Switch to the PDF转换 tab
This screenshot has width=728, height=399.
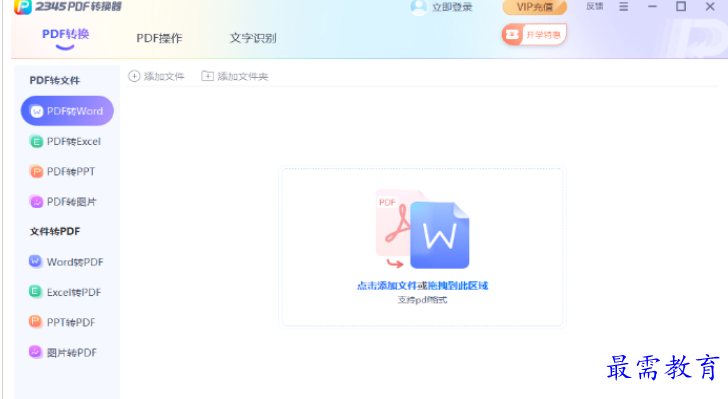pos(65,34)
